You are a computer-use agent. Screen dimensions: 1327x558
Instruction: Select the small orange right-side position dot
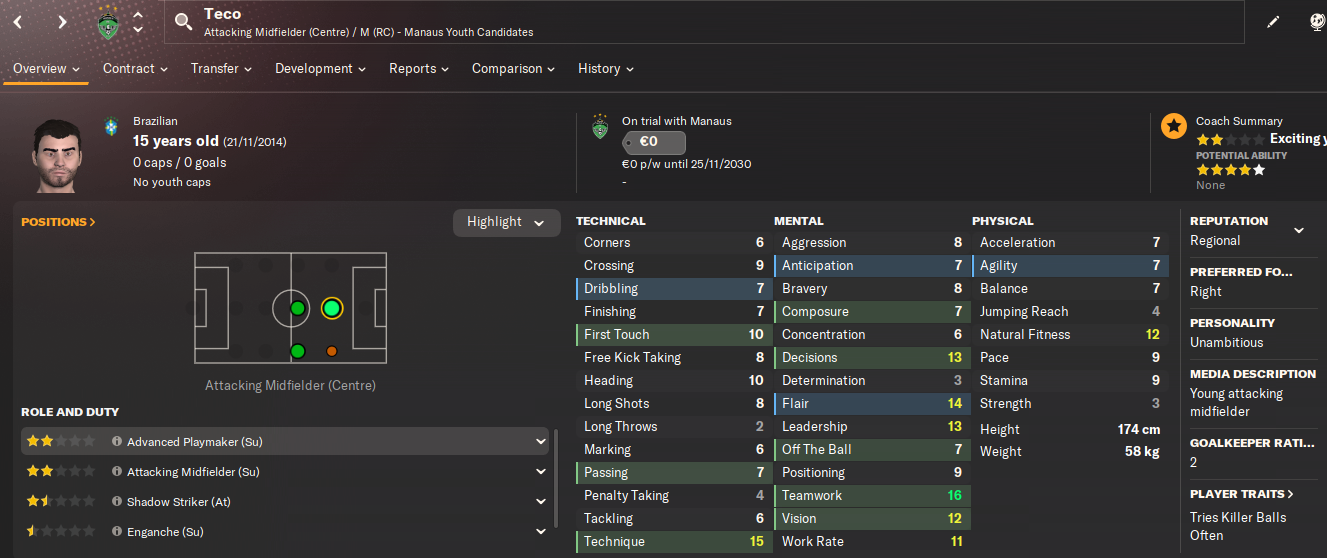(332, 351)
